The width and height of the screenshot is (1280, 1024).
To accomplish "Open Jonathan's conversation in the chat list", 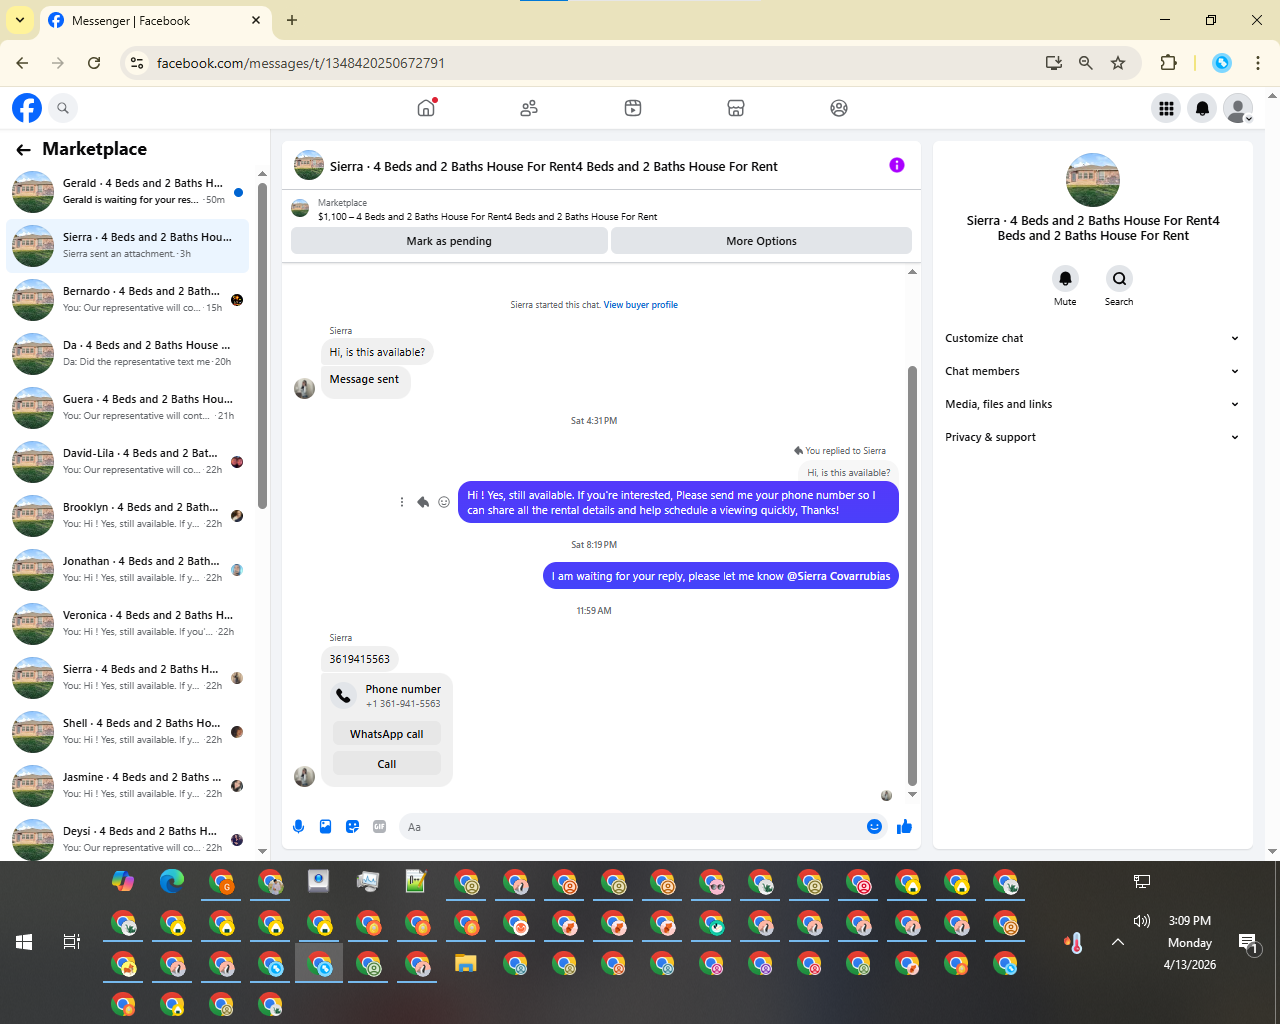I will coord(128,570).
